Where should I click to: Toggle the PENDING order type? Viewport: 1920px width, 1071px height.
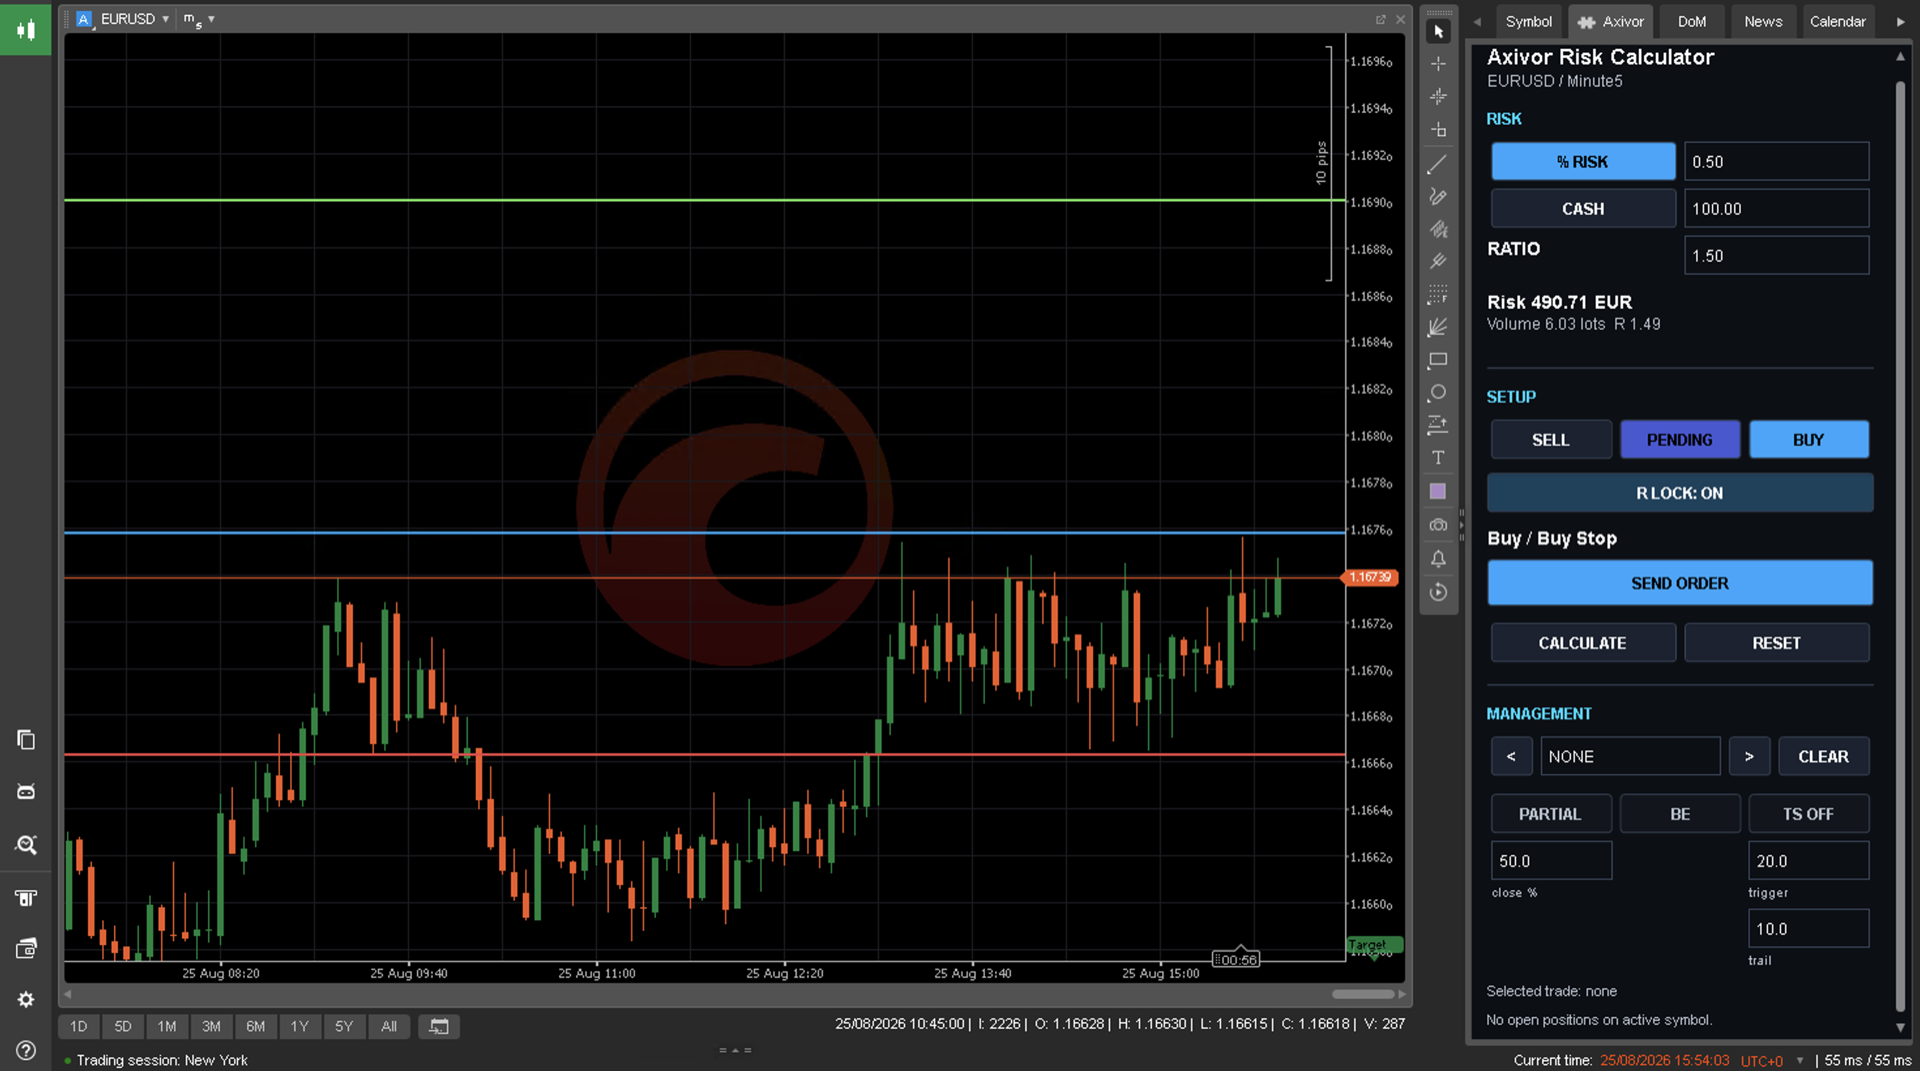point(1680,439)
